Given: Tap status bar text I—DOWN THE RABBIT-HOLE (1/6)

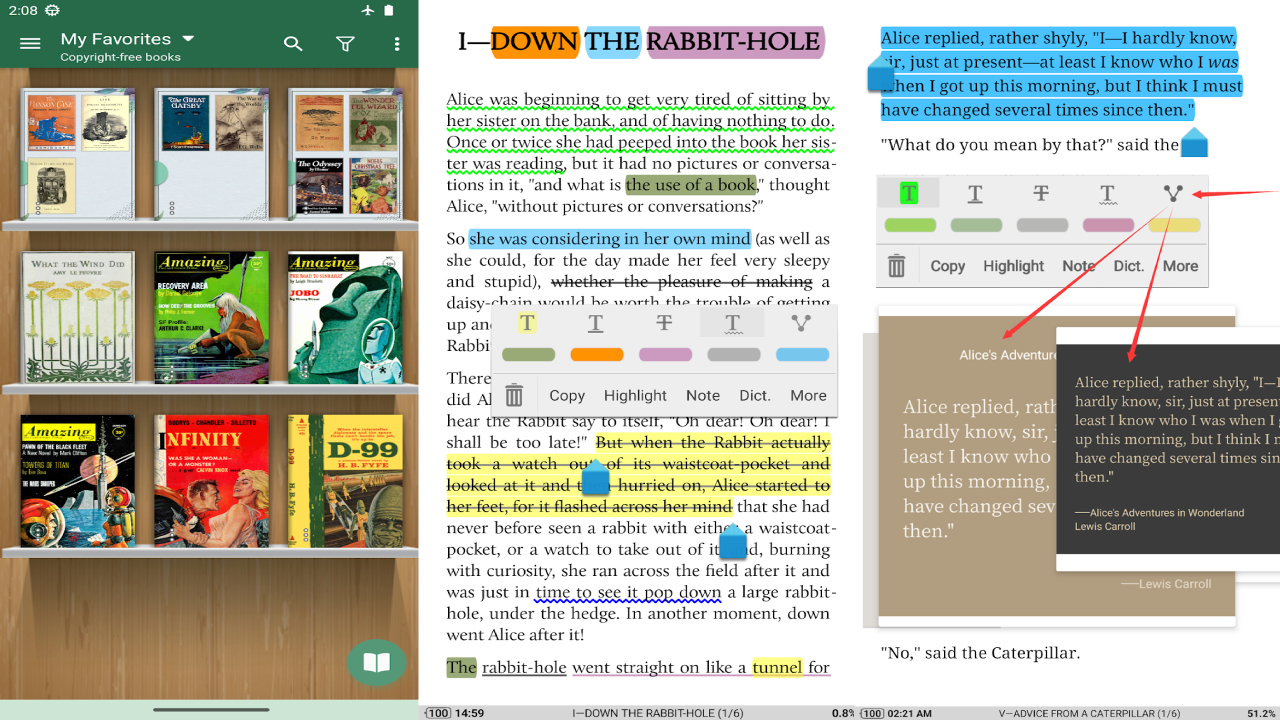Looking at the screenshot, I should click(x=657, y=713).
